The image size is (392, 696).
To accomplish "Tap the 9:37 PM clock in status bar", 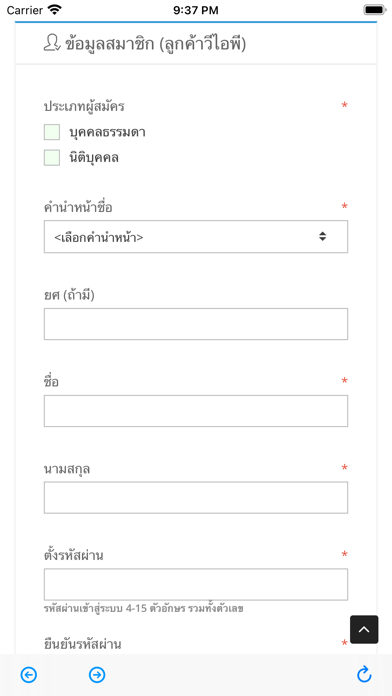I will pos(196,10).
